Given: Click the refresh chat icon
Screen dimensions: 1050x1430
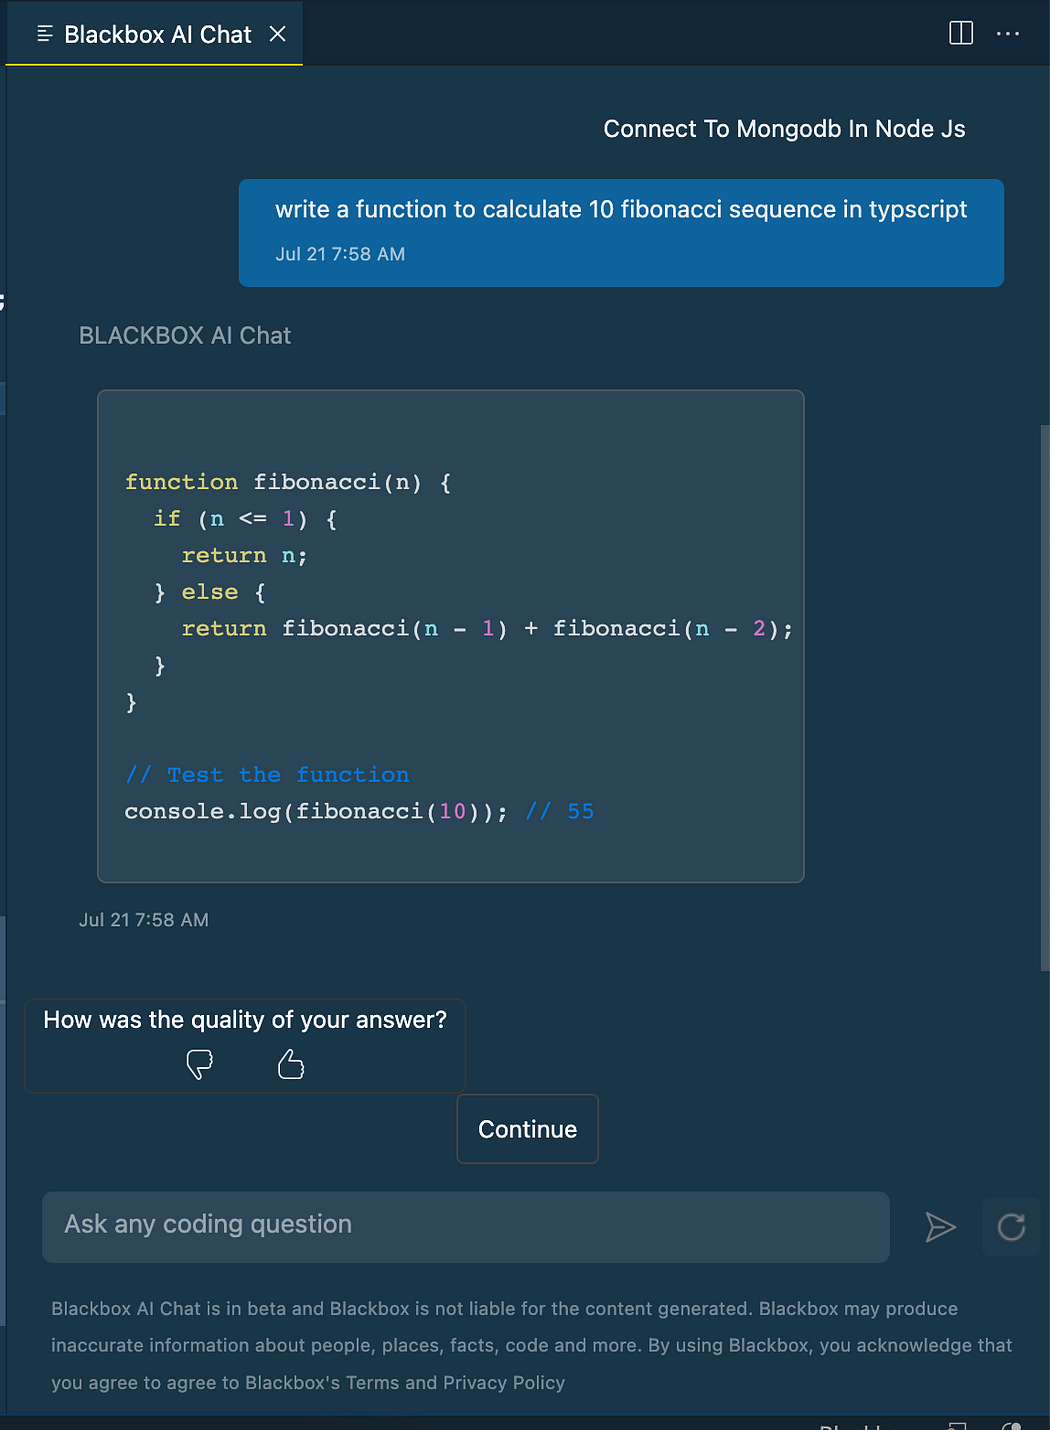Looking at the screenshot, I should coord(1012,1227).
